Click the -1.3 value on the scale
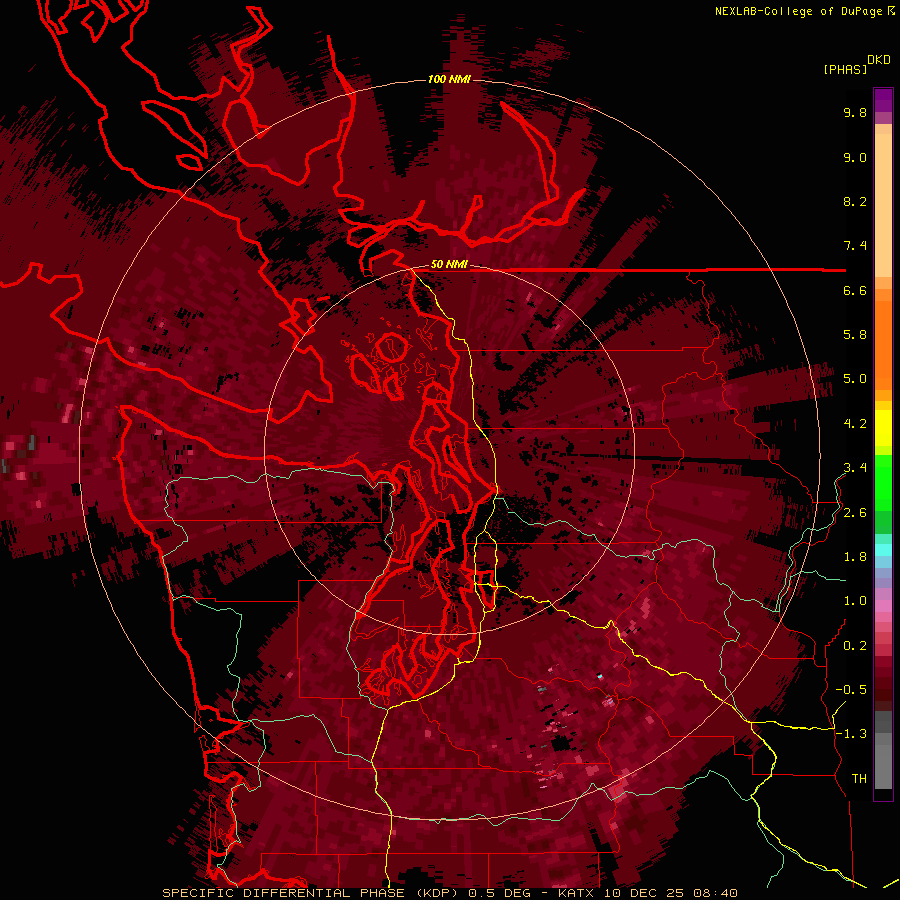The height and width of the screenshot is (900, 900). [851, 734]
